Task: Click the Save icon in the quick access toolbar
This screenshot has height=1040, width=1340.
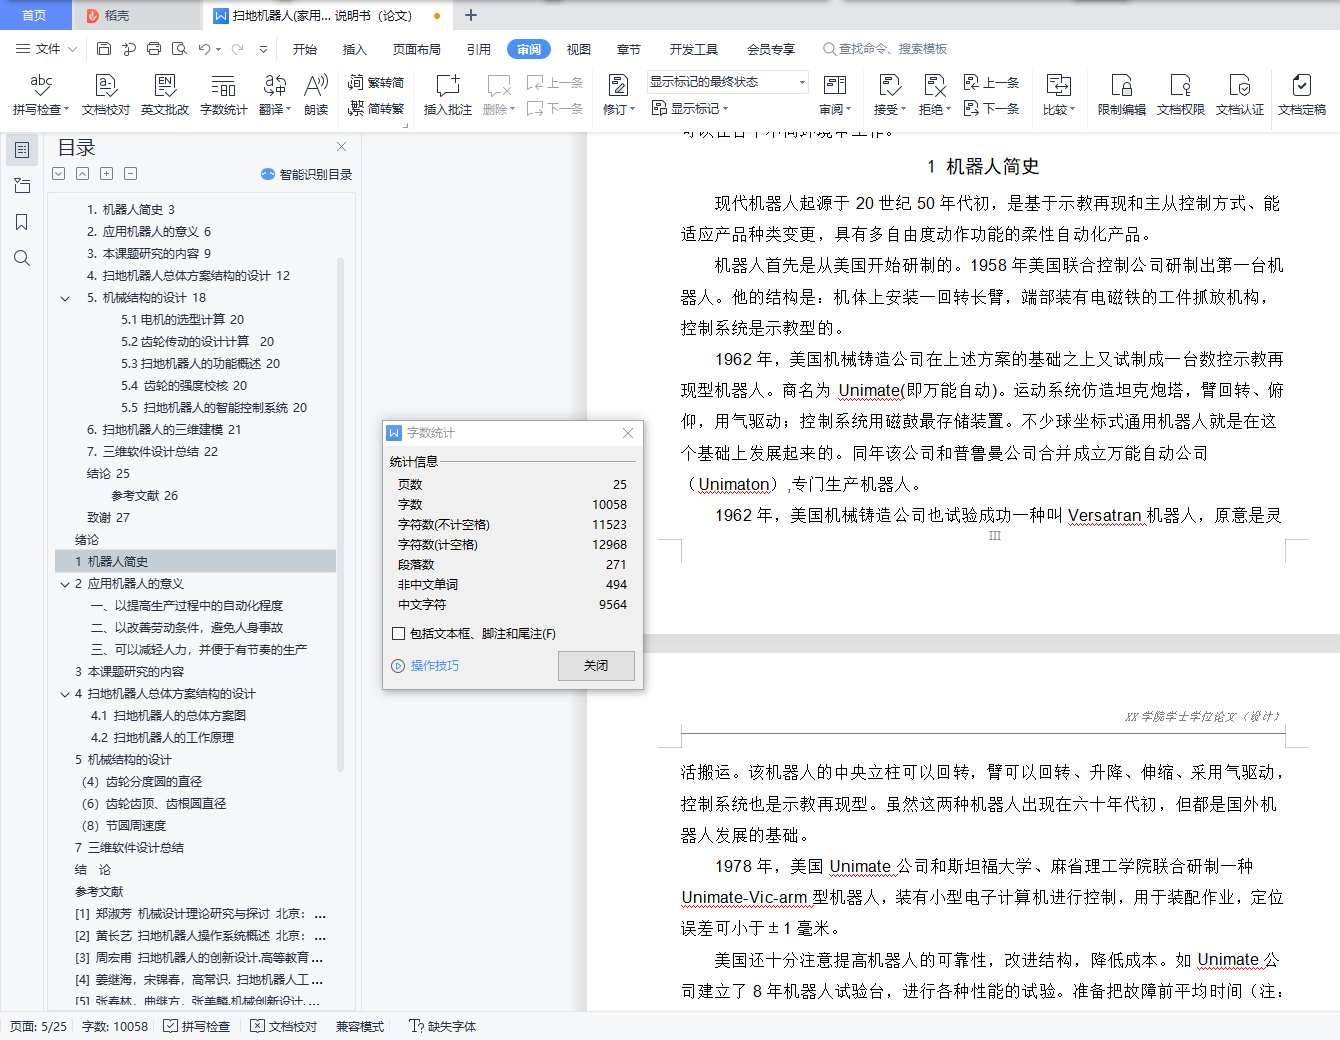Action: [x=104, y=49]
